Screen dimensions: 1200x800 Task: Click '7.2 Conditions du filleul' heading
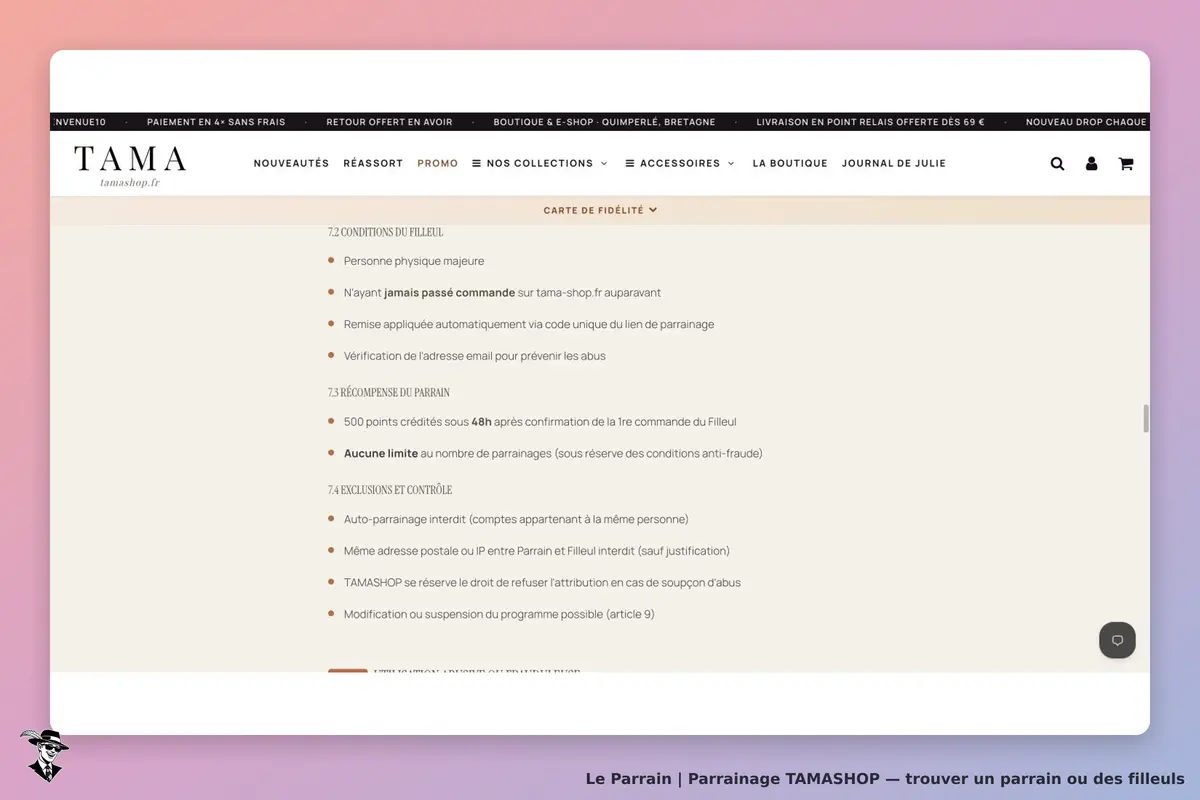[385, 232]
